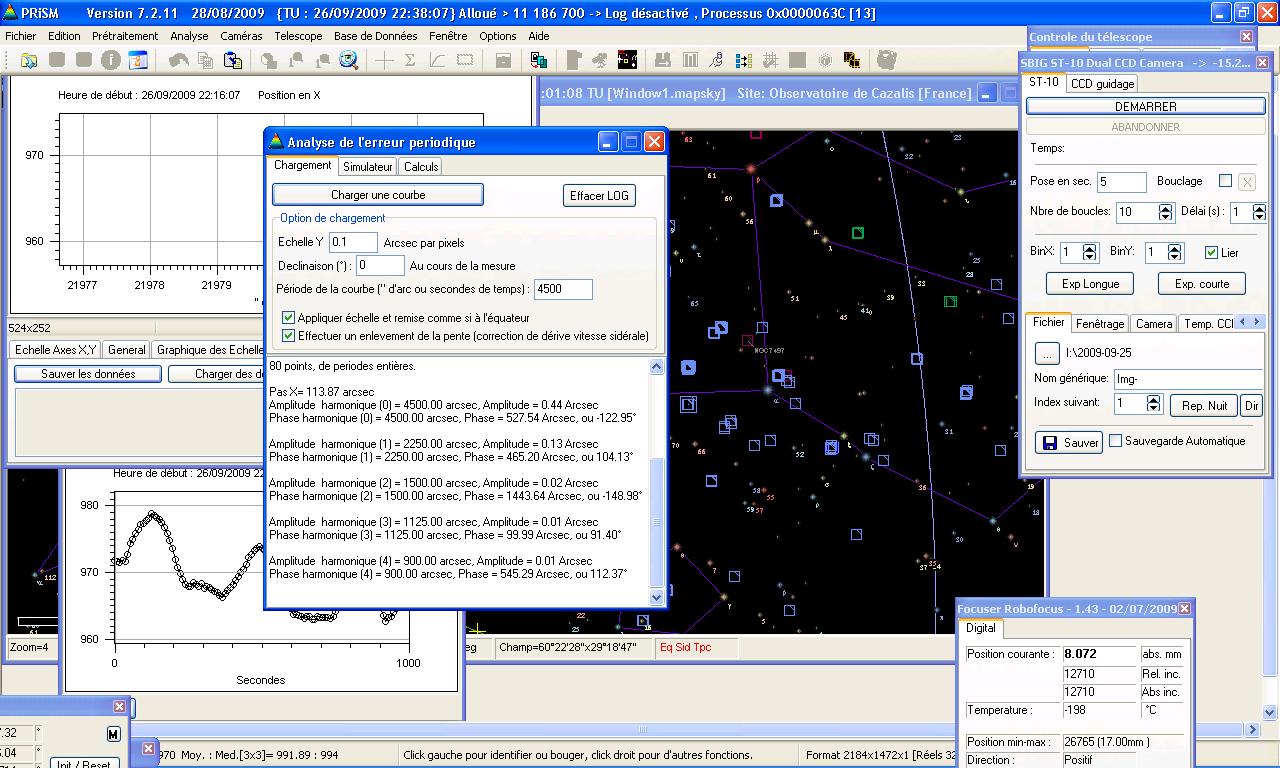The height and width of the screenshot is (768, 1280).
Task: Switch to the CCD guidage tab
Action: pyautogui.click(x=1102, y=84)
